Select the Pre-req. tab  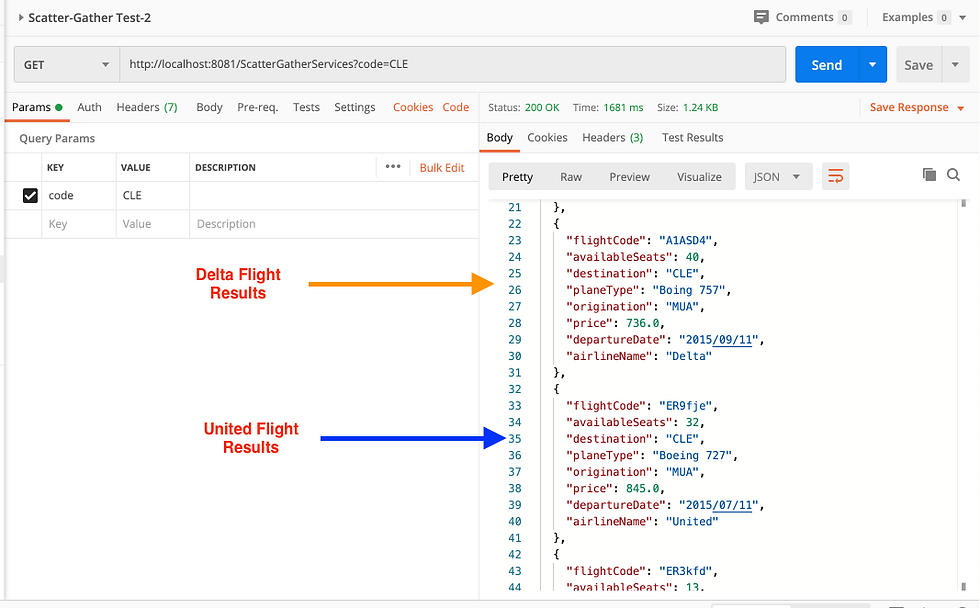[259, 107]
